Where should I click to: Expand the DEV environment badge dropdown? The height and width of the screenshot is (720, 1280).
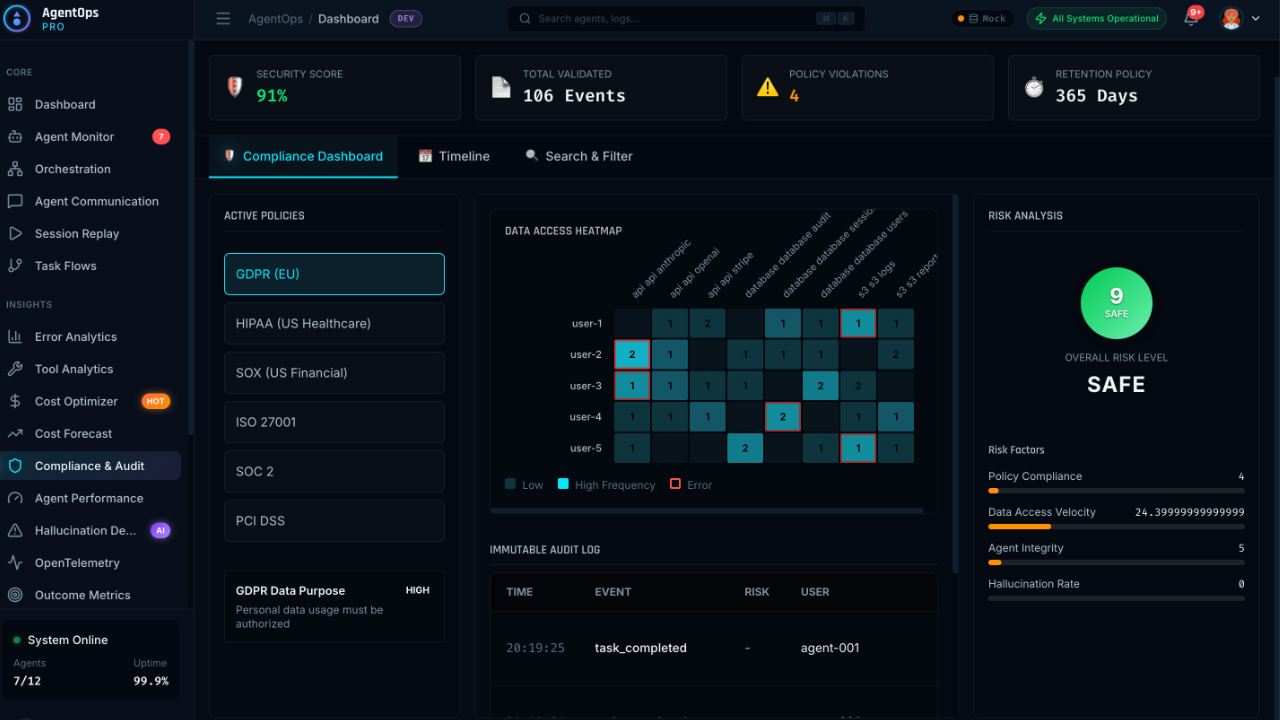pos(405,18)
